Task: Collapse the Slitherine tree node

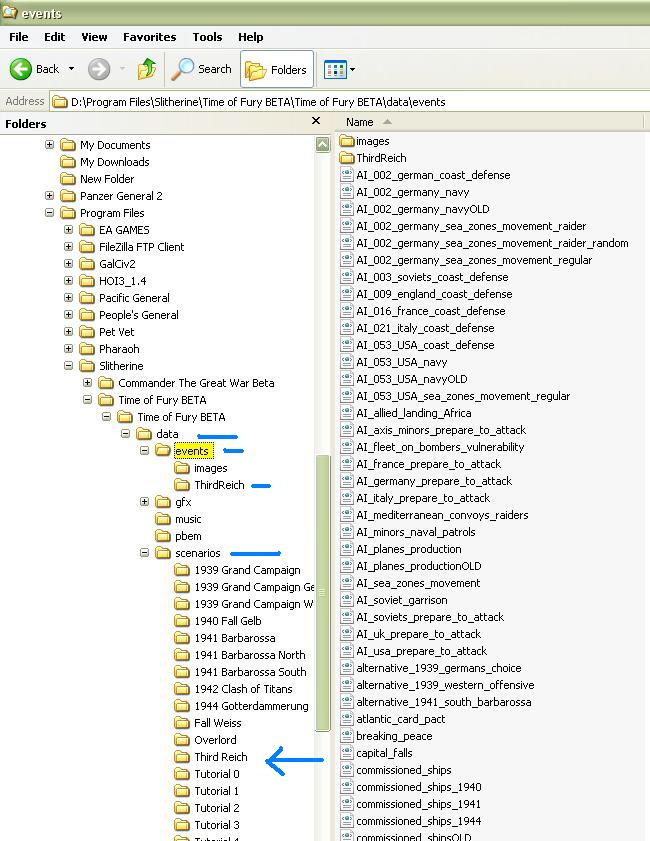Action: point(69,366)
